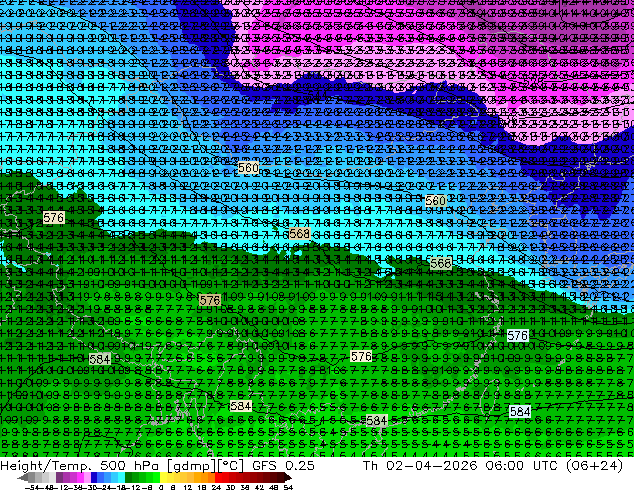Click the cyan swatch in the color legend
Screen dimensions: 634x490
121,478
